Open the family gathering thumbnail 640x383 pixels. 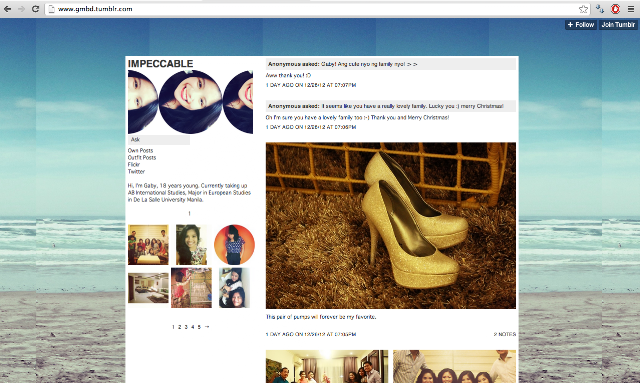coord(148,245)
